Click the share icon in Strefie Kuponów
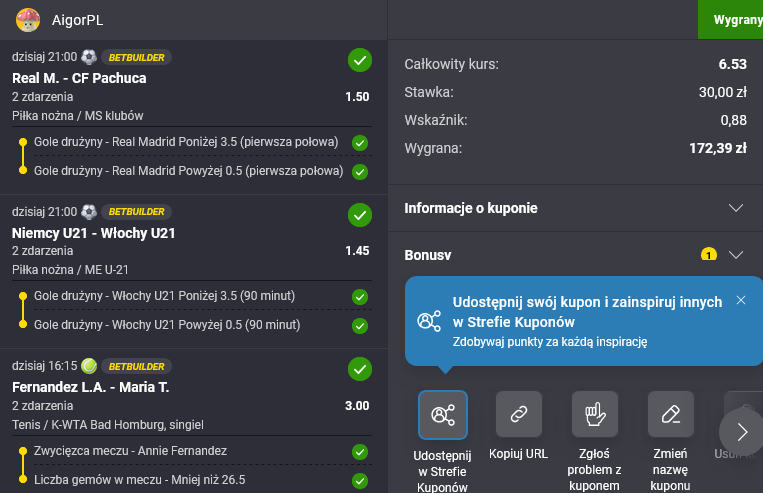The width and height of the screenshot is (763, 493). 442,415
